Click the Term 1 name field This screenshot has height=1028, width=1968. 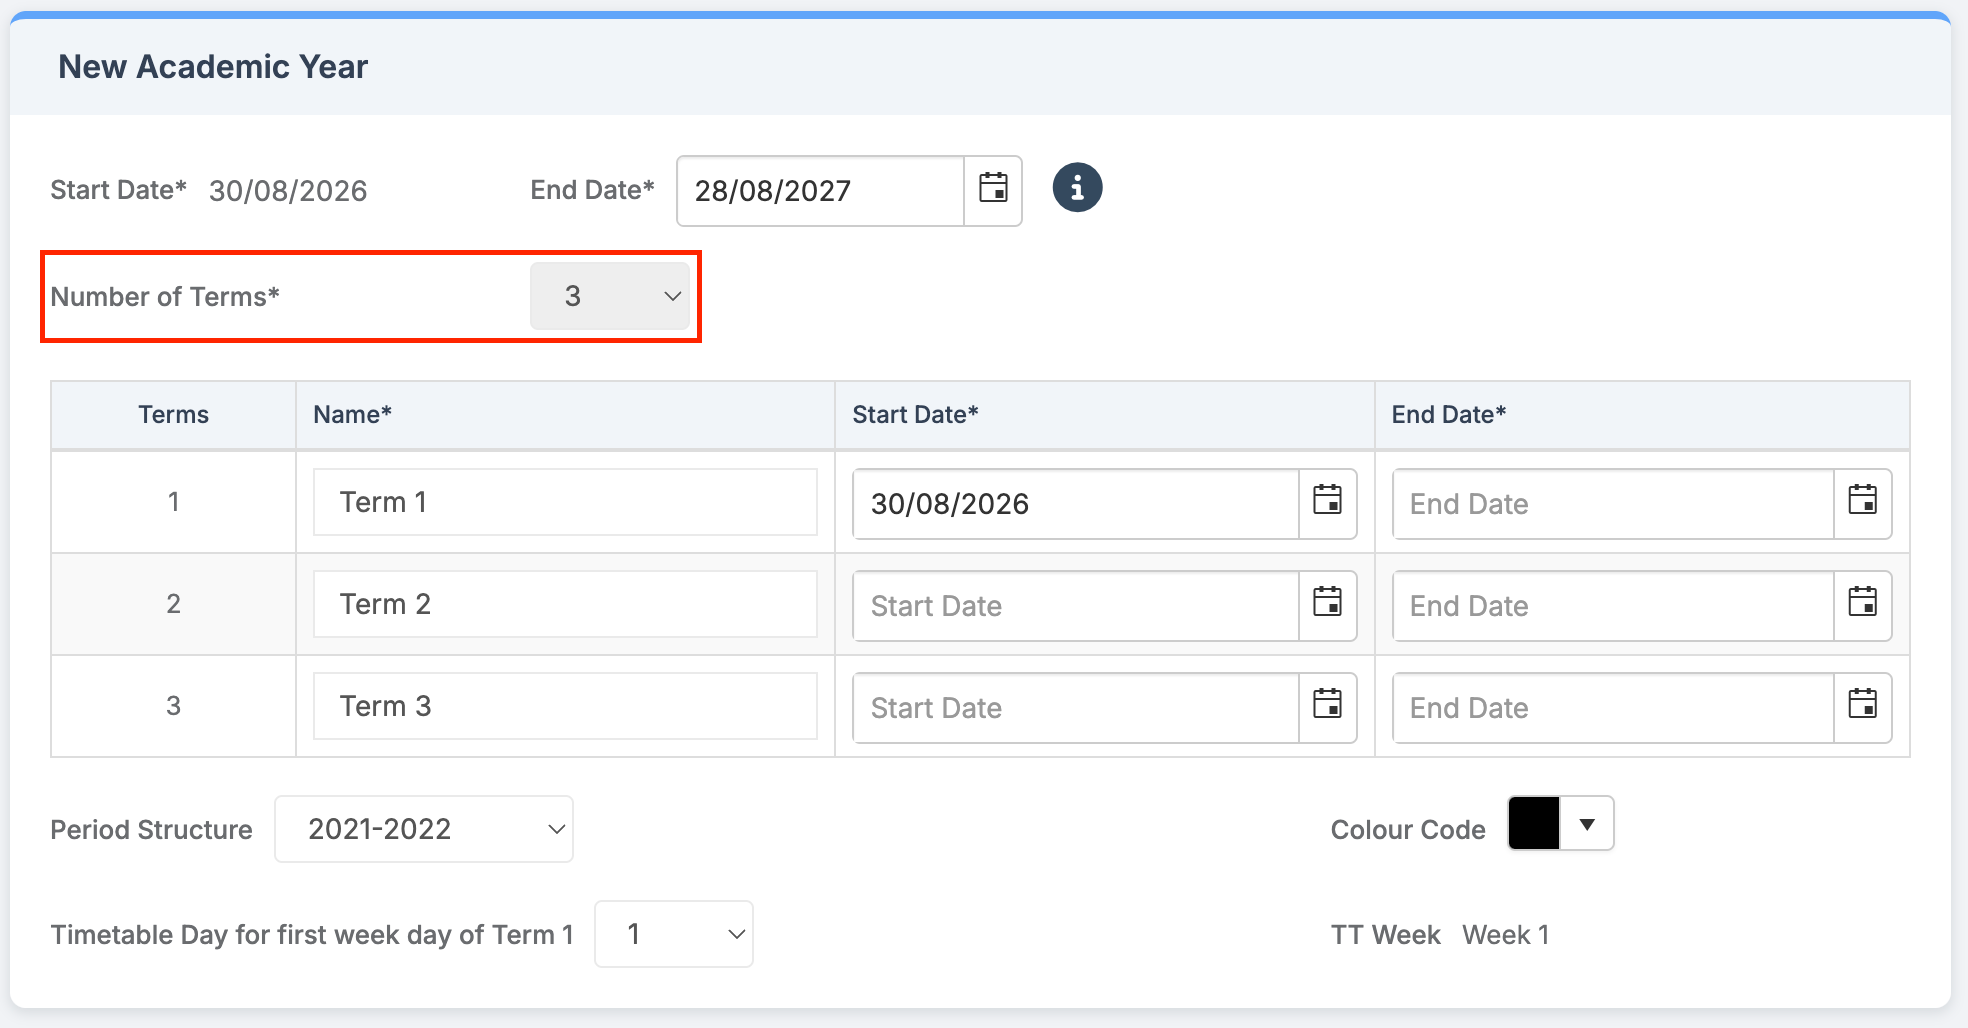click(565, 502)
